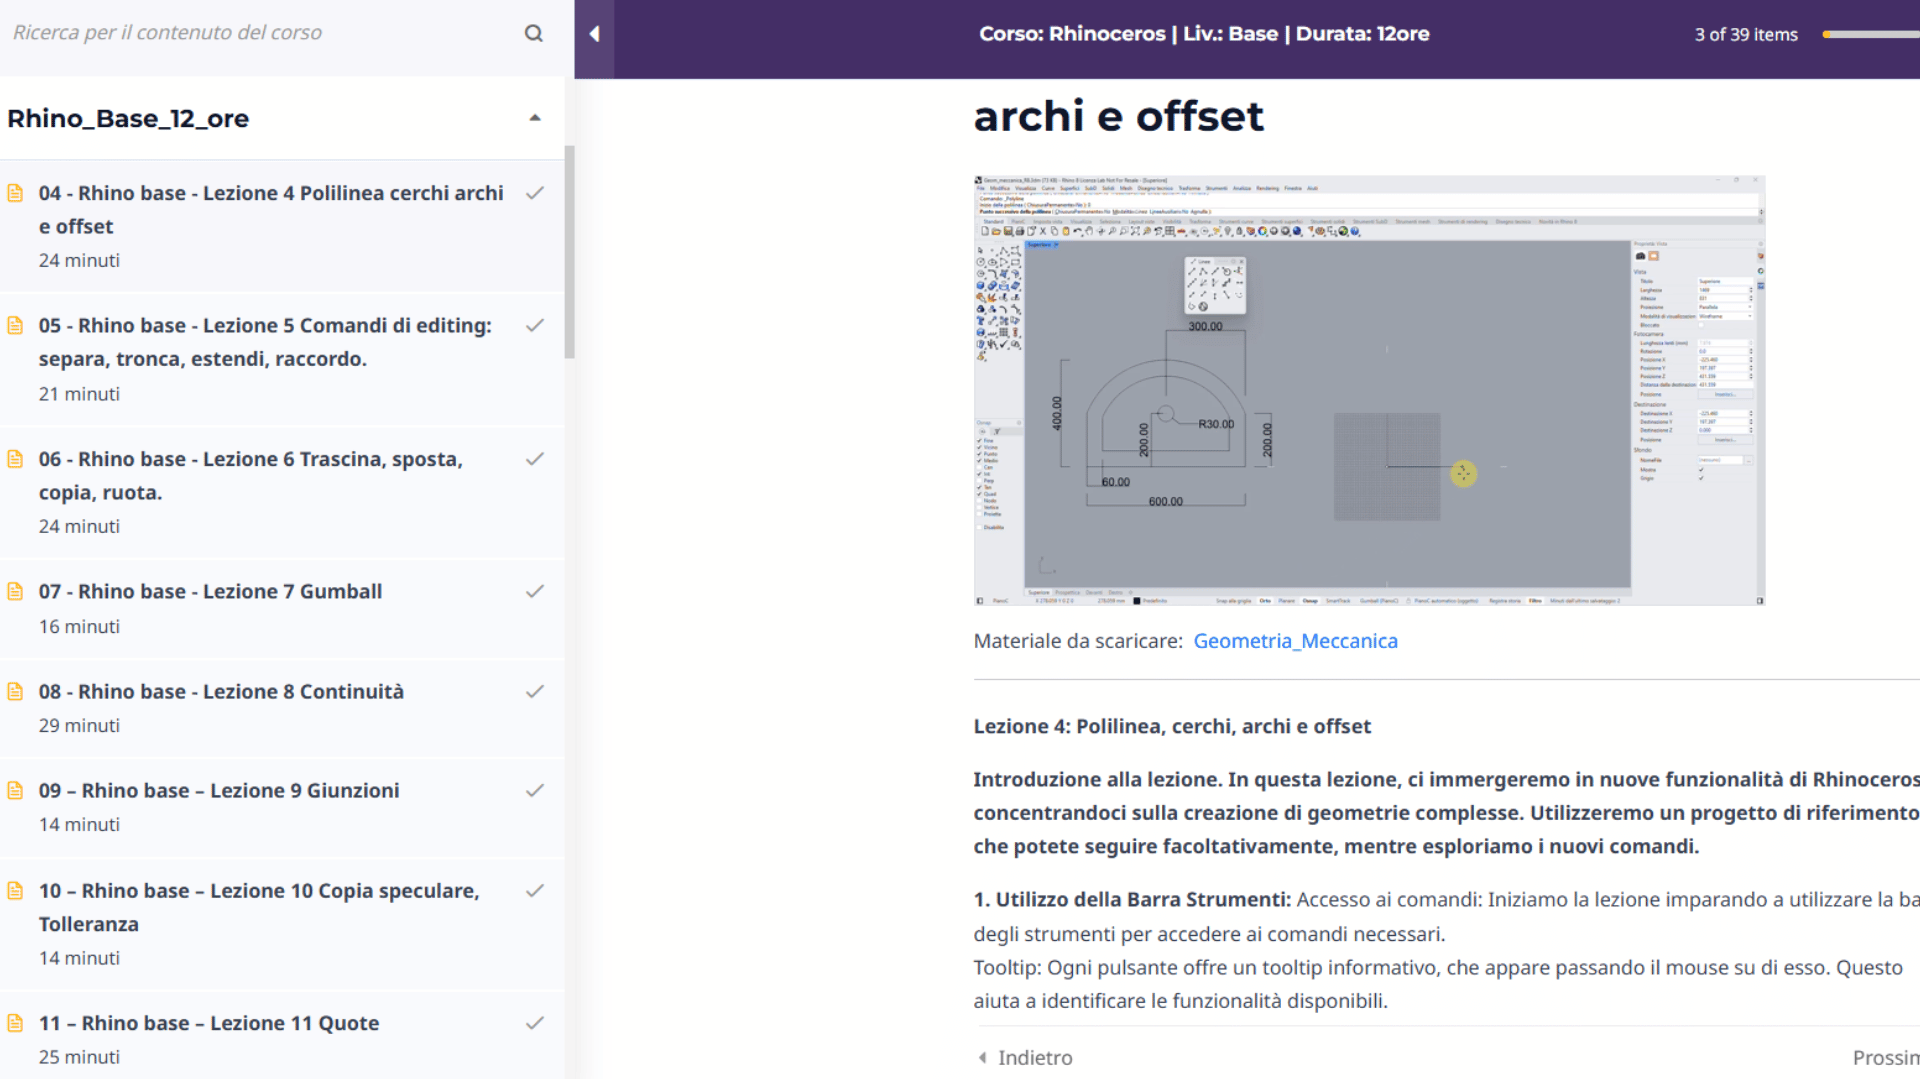
Task: Click the '24 minuti' duration under lesson 04
Action: coord(79,260)
